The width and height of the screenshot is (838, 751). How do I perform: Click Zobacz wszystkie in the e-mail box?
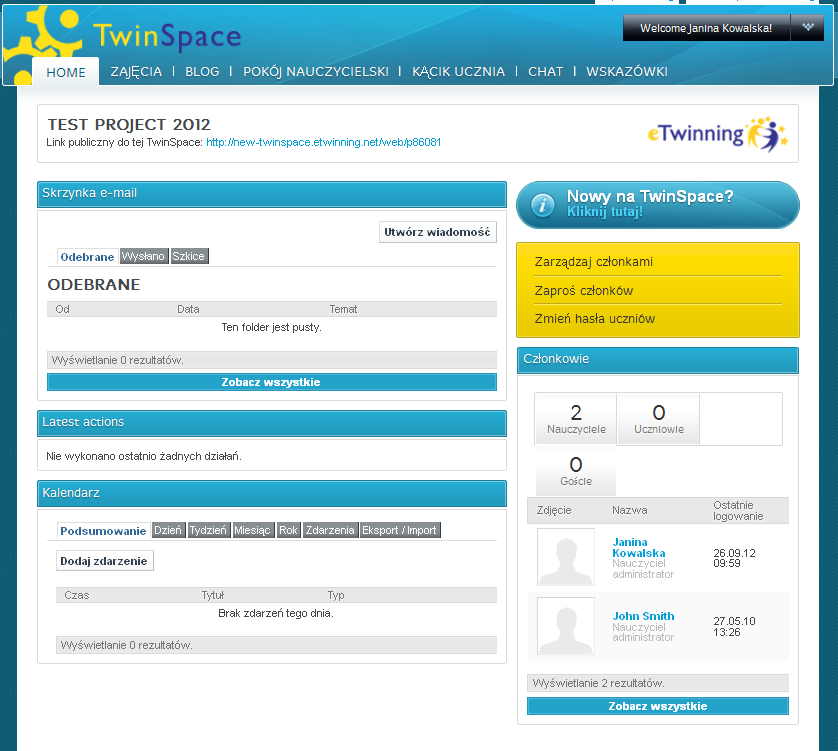pos(271,382)
